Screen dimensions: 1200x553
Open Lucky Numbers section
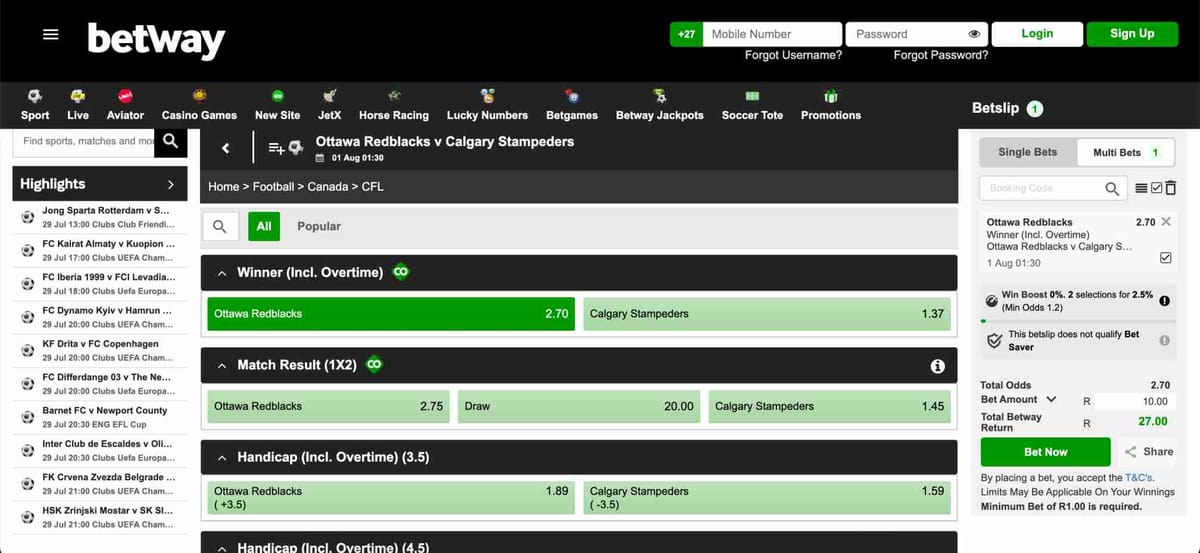click(487, 105)
